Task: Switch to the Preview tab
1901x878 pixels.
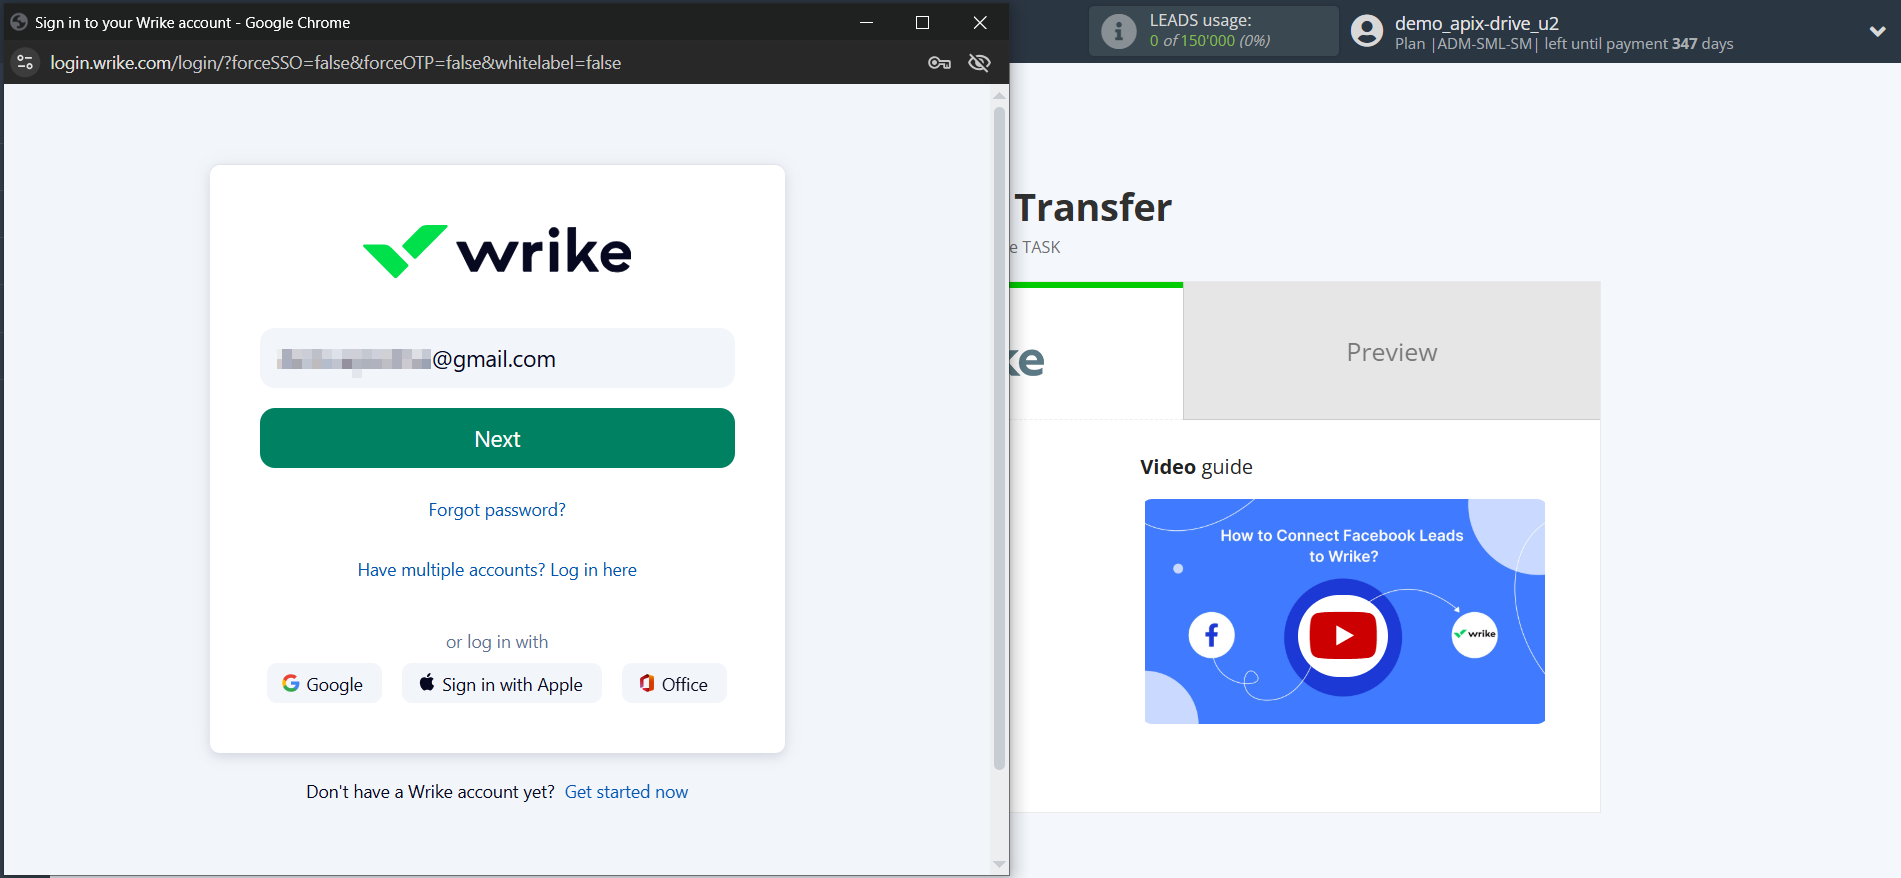Action: [x=1391, y=352]
